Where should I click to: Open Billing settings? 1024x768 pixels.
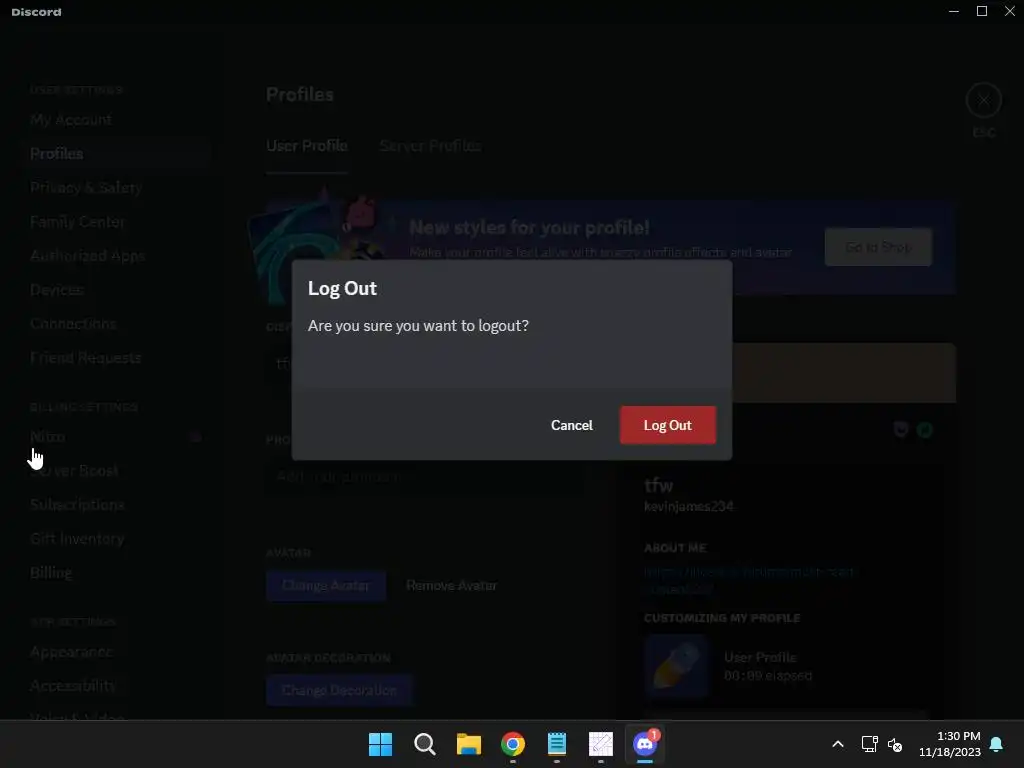pyautogui.click(x=51, y=572)
